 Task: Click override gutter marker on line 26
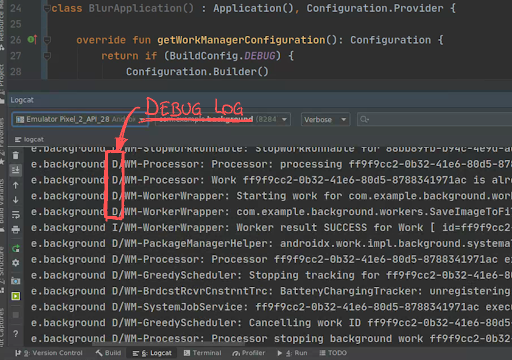point(32,40)
